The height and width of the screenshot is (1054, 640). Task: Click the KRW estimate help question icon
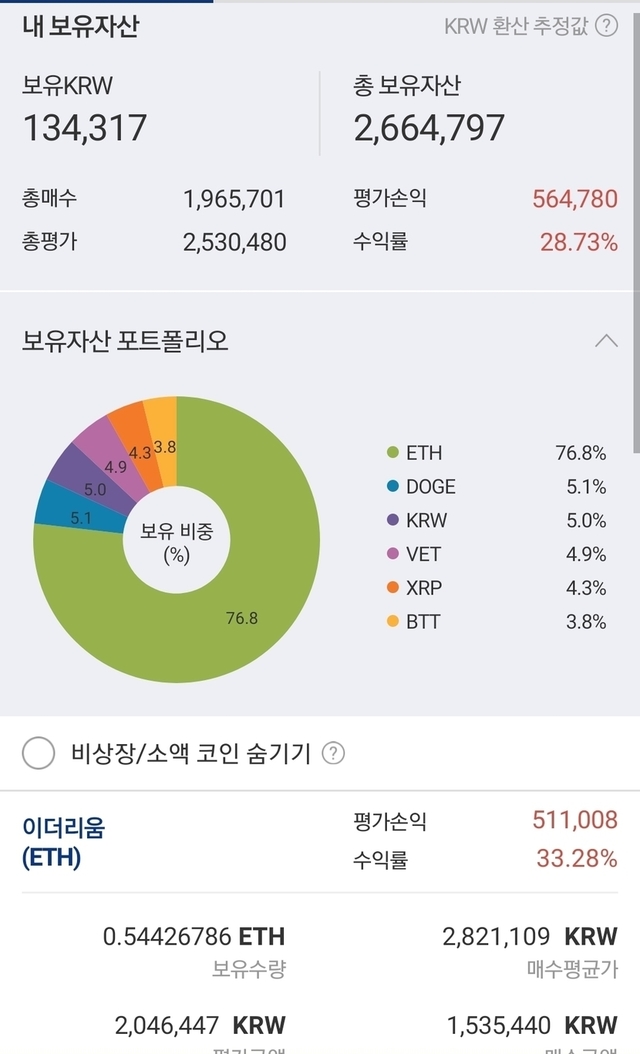pos(606,26)
